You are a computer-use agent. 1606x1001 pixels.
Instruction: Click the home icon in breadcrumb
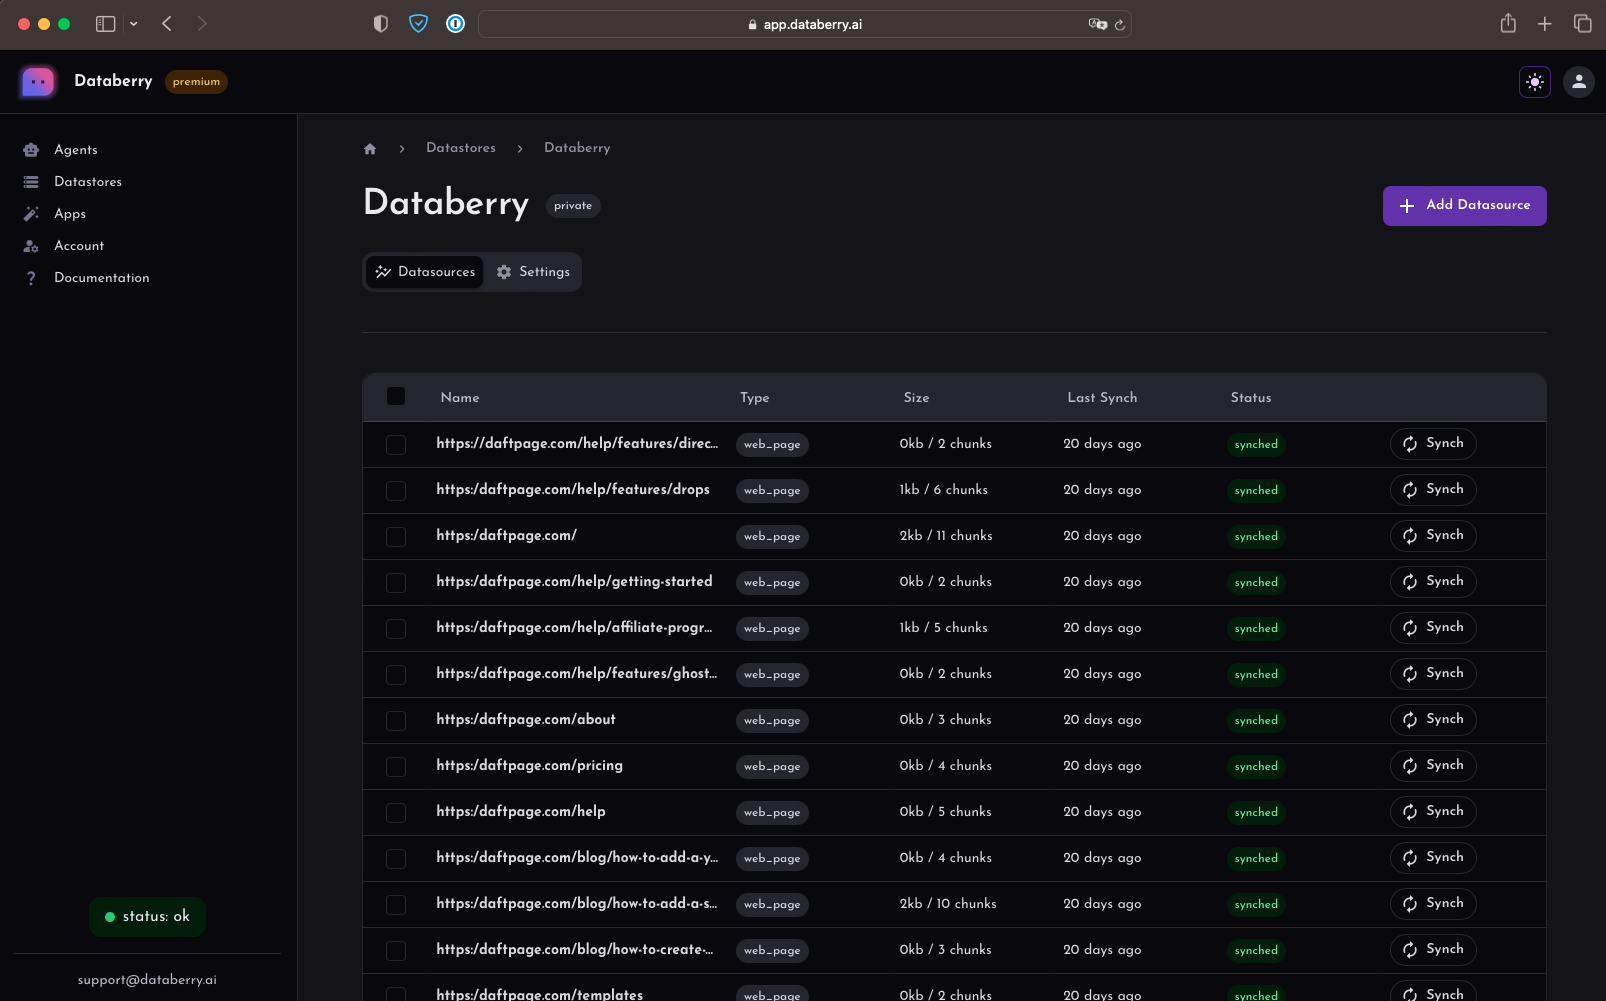[370, 149]
